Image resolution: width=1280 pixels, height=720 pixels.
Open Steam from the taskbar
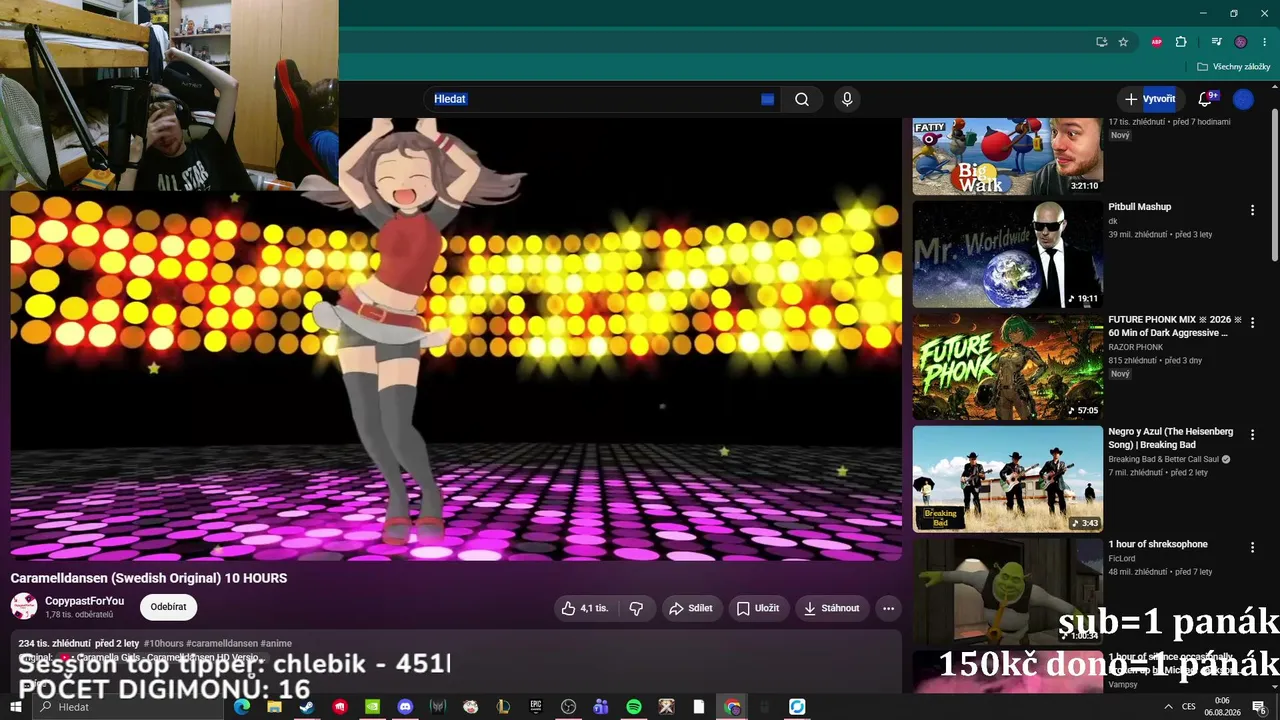pyautogui.click(x=307, y=707)
